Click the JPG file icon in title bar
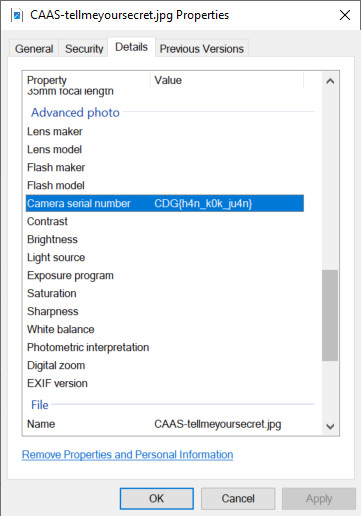The width and height of the screenshot is (361, 516). [x=17, y=15]
